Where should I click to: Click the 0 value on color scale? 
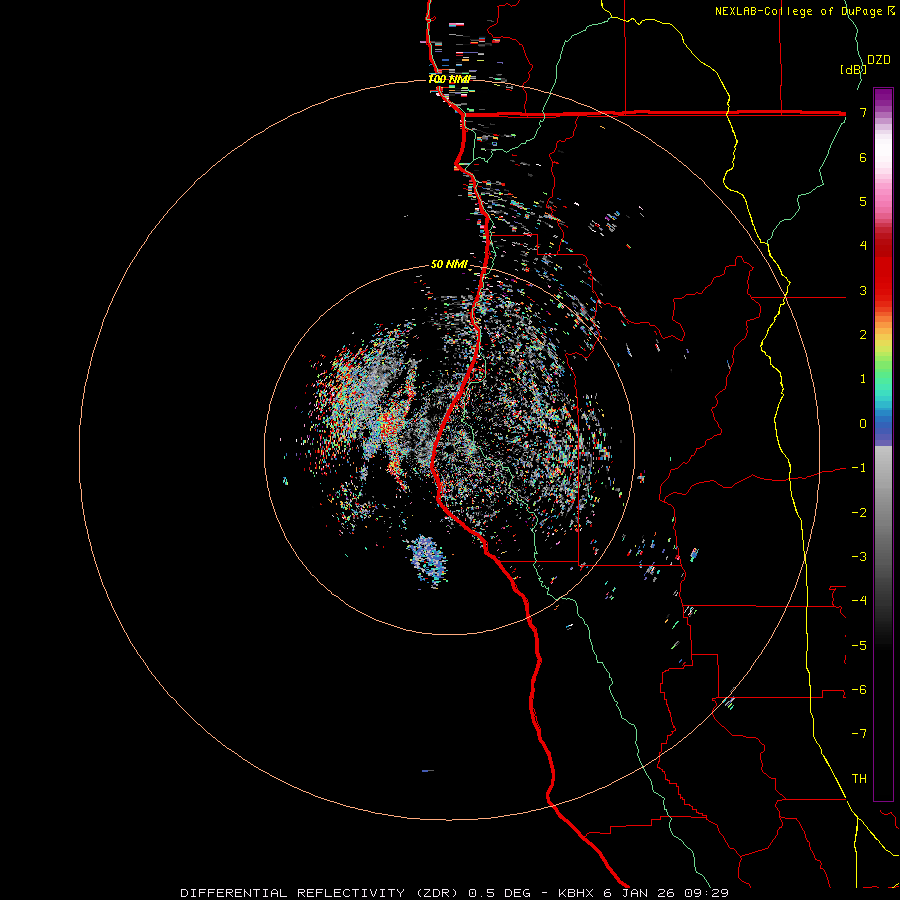tap(863, 424)
